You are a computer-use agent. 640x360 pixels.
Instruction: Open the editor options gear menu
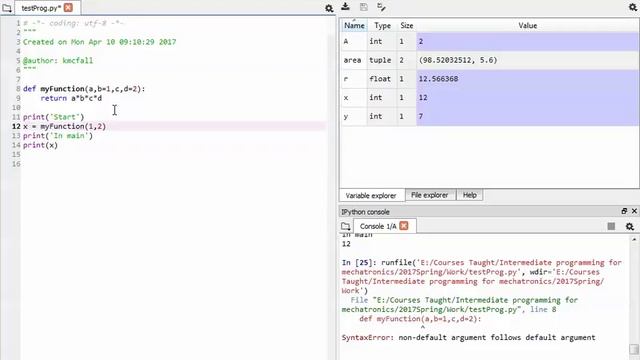329,8
